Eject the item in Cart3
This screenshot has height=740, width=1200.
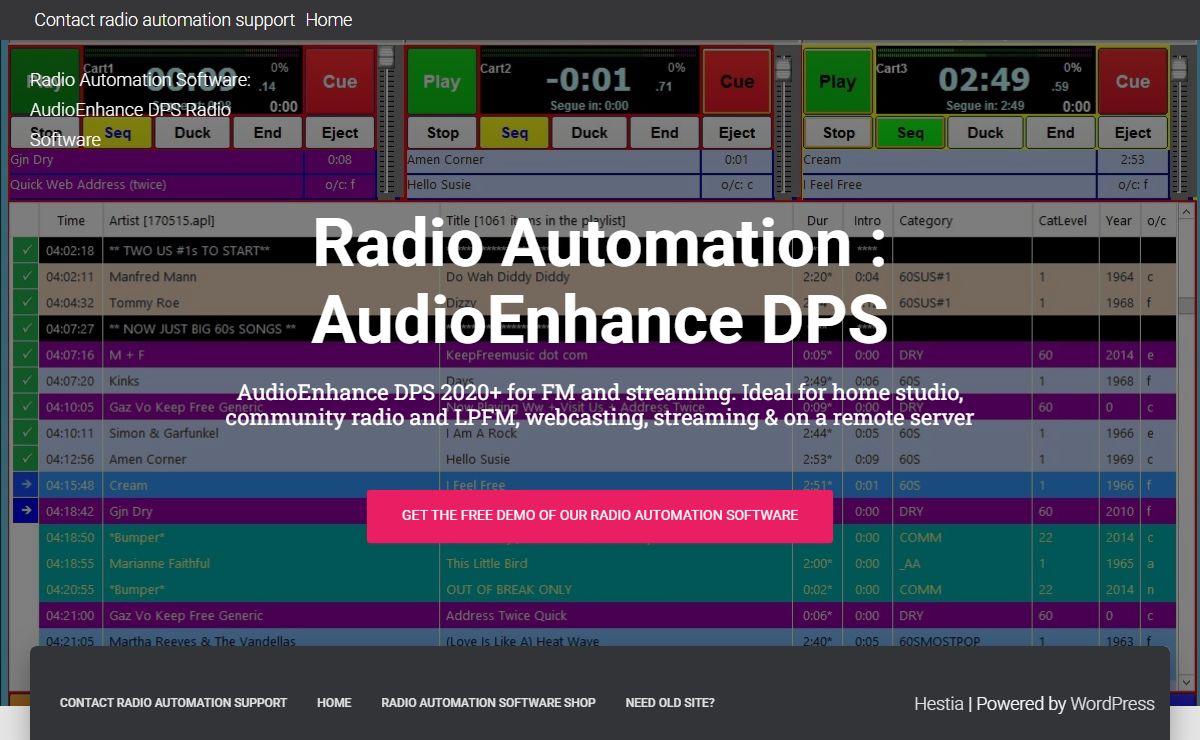click(1133, 132)
